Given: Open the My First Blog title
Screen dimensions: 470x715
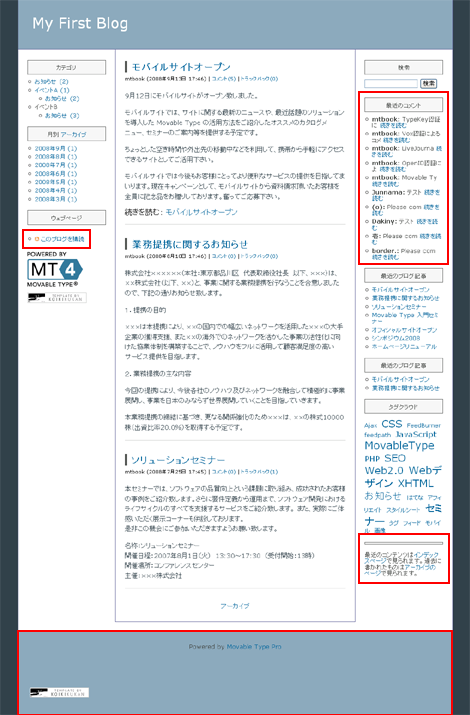Looking at the screenshot, I should tap(80, 23).
